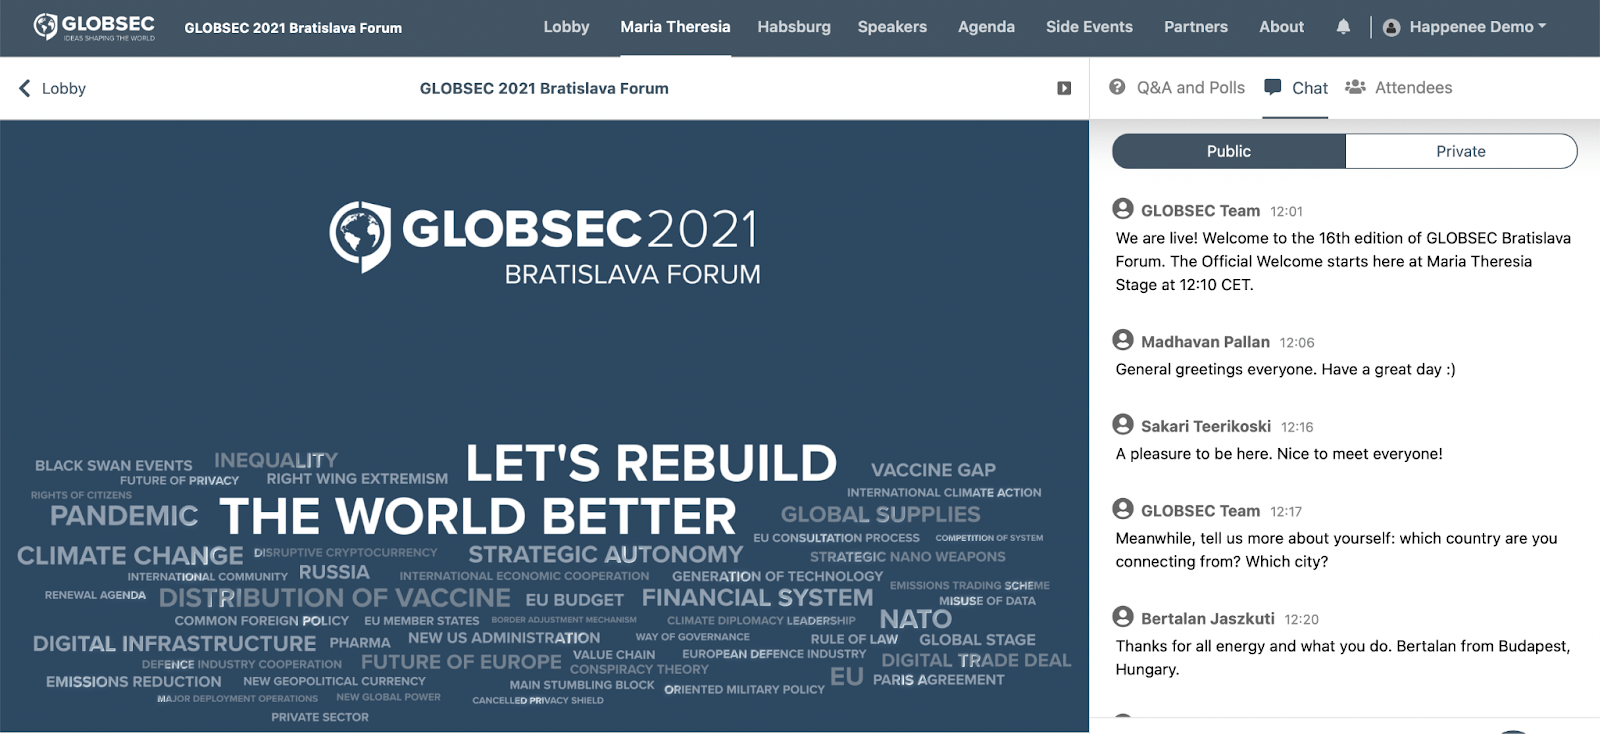Click the stage title GLOBSEC 2021 Bratislava Forum
Viewport: 1600px width, 734px height.
[544, 88]
